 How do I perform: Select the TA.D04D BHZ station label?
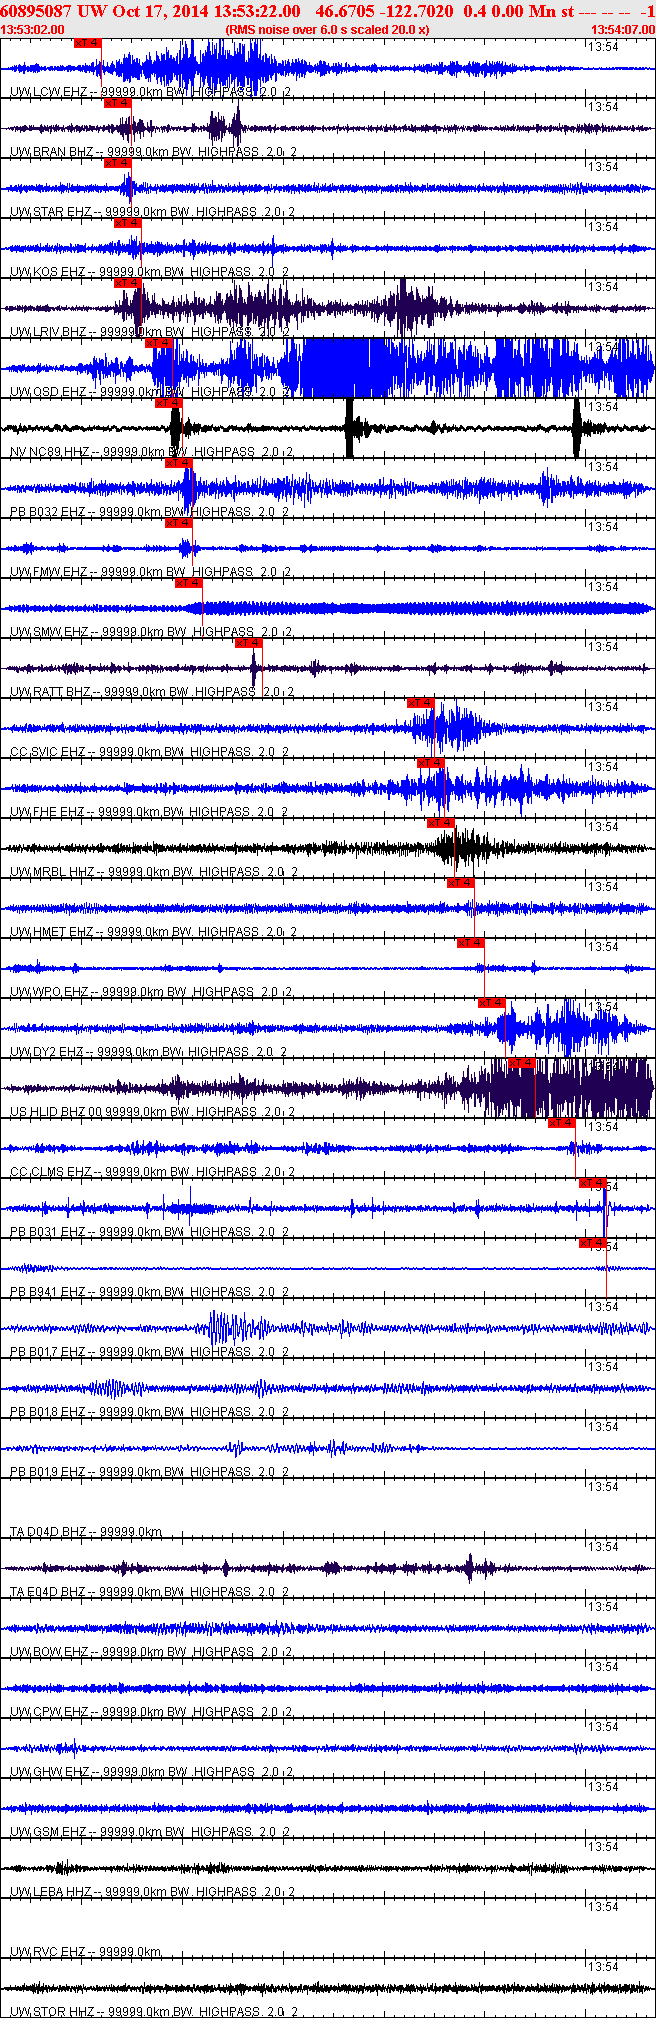click(x=48, y=1532)
